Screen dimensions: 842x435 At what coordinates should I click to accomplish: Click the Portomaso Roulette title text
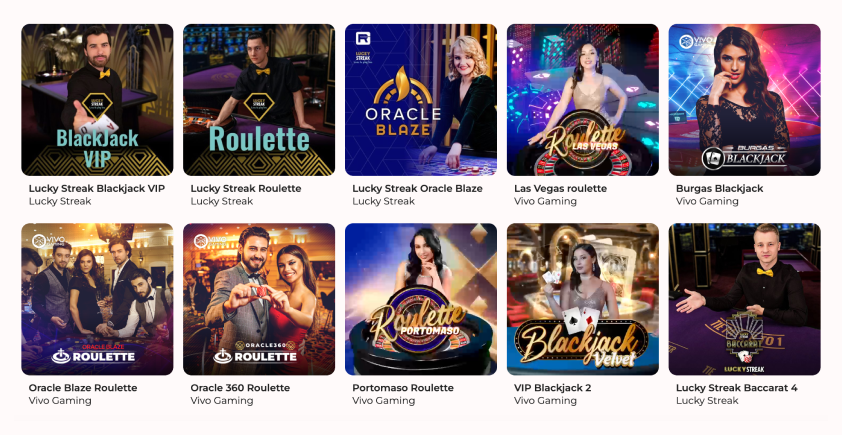click(x=403, y=388)
